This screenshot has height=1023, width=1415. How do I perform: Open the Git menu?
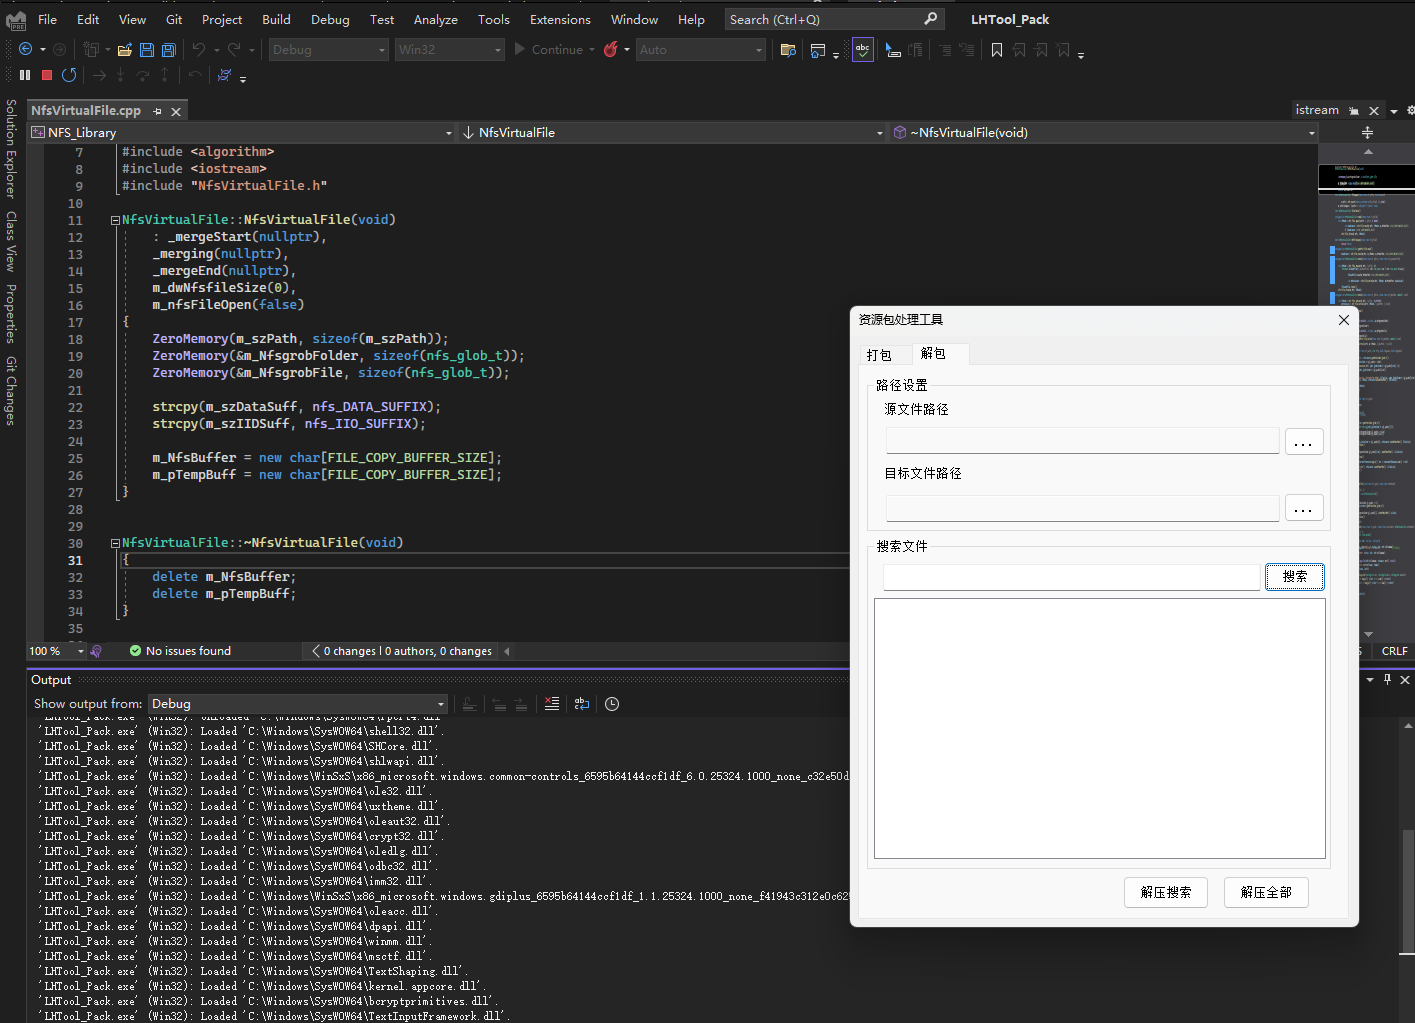click(x=174, y=19)
